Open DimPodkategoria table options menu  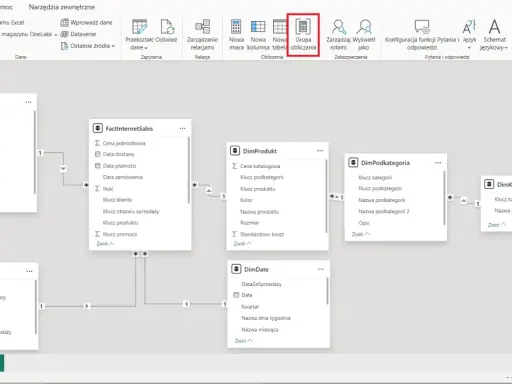tap(438, 163)
